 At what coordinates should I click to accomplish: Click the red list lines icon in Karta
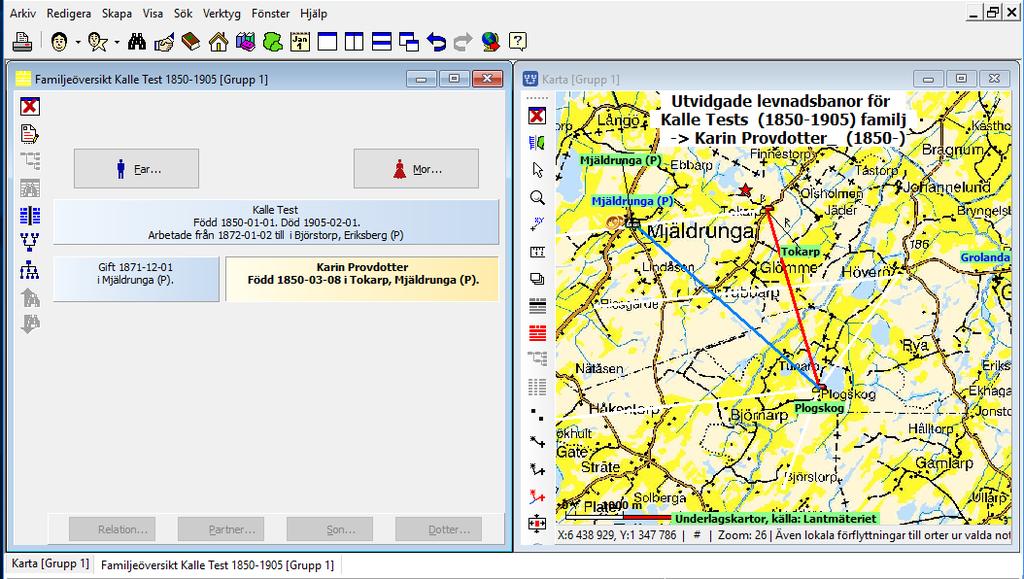click(x=537, y=333)
